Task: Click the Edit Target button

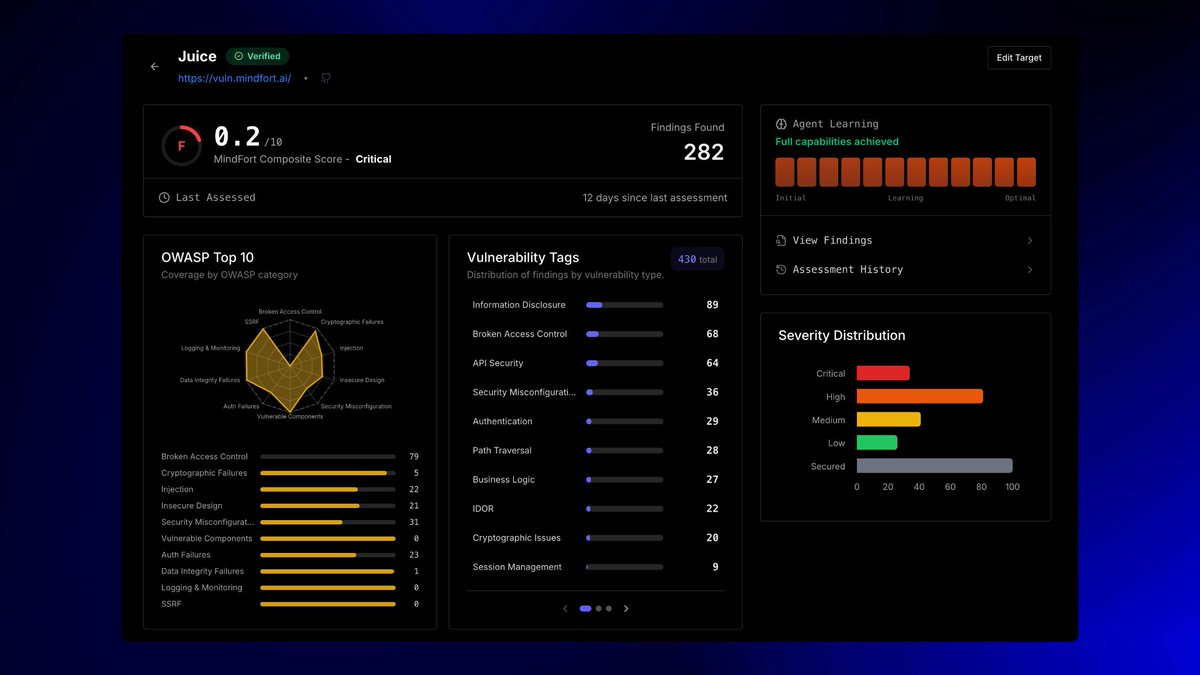Action: pyautogui.click(x=1019, y=58)
